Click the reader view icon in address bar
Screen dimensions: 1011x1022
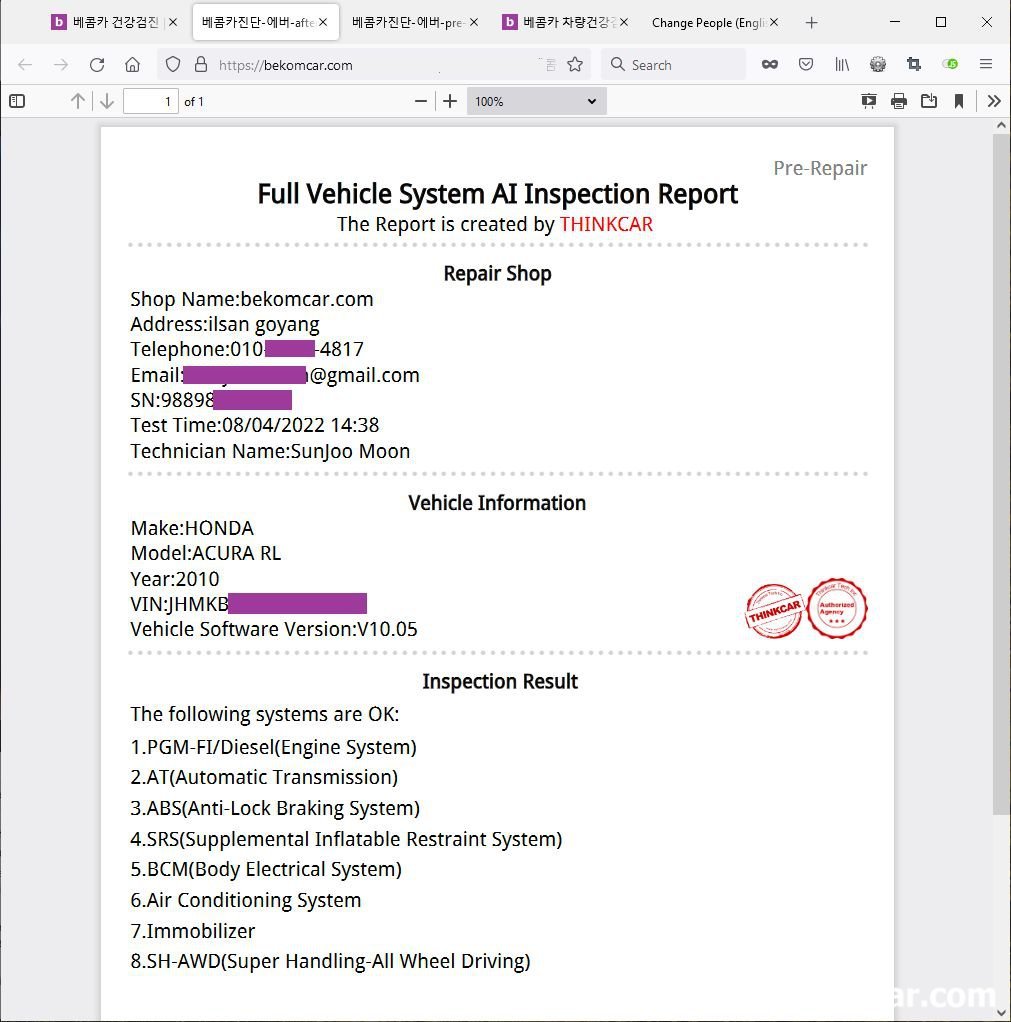click(x=549, y=65)
